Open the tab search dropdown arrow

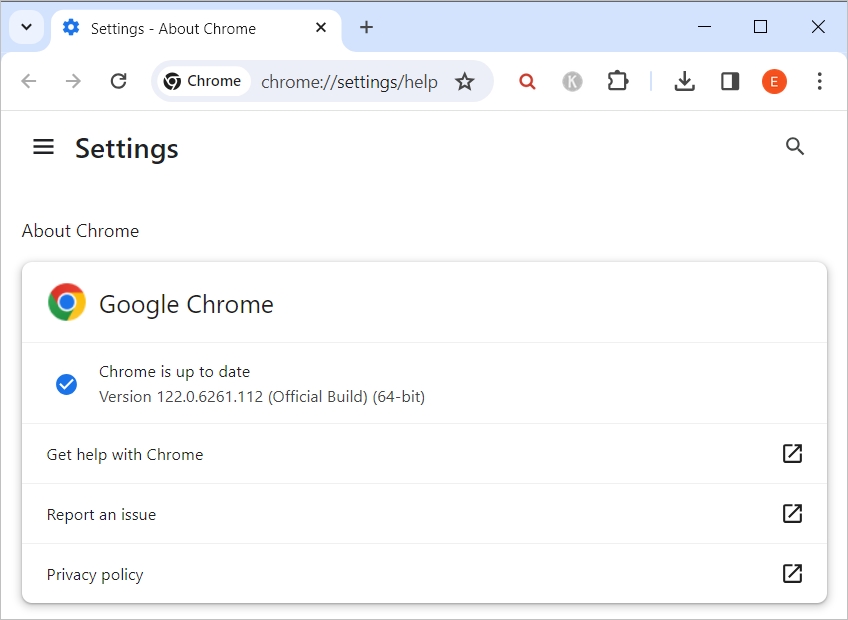pos(26,27)
